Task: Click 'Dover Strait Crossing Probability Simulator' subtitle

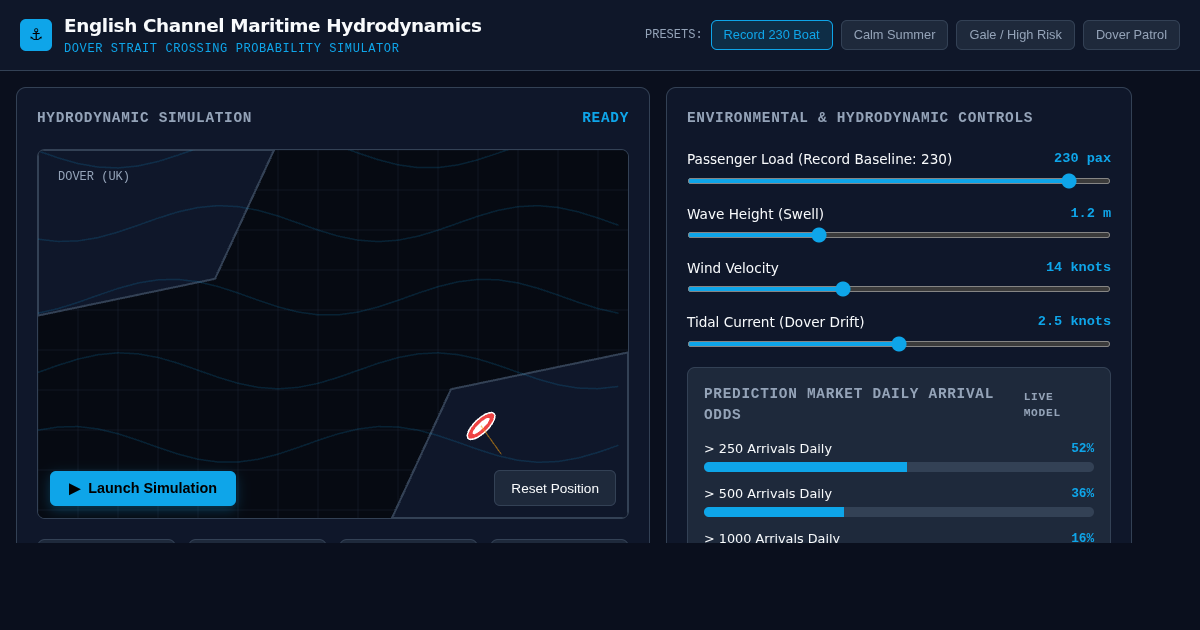Action: tap(231, 49)
